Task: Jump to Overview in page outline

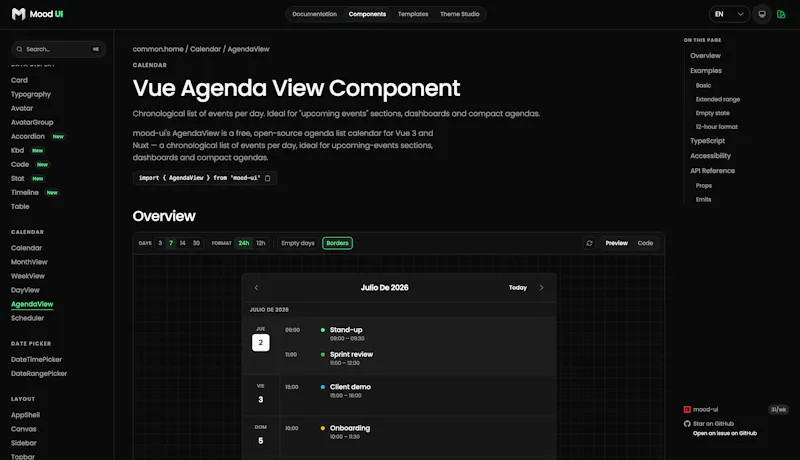Action: click(706, 56)
